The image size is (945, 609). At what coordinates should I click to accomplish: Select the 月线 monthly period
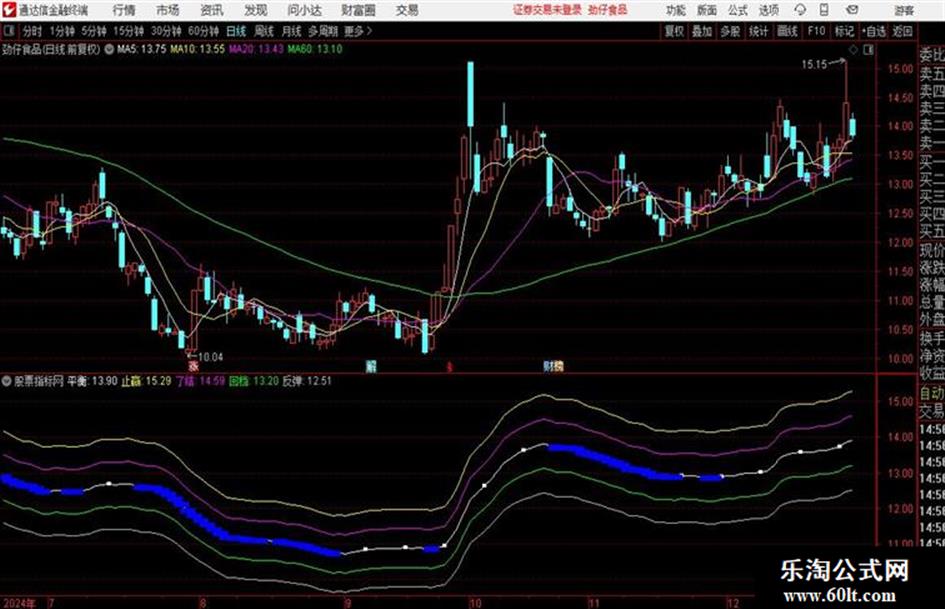[292, 31]
